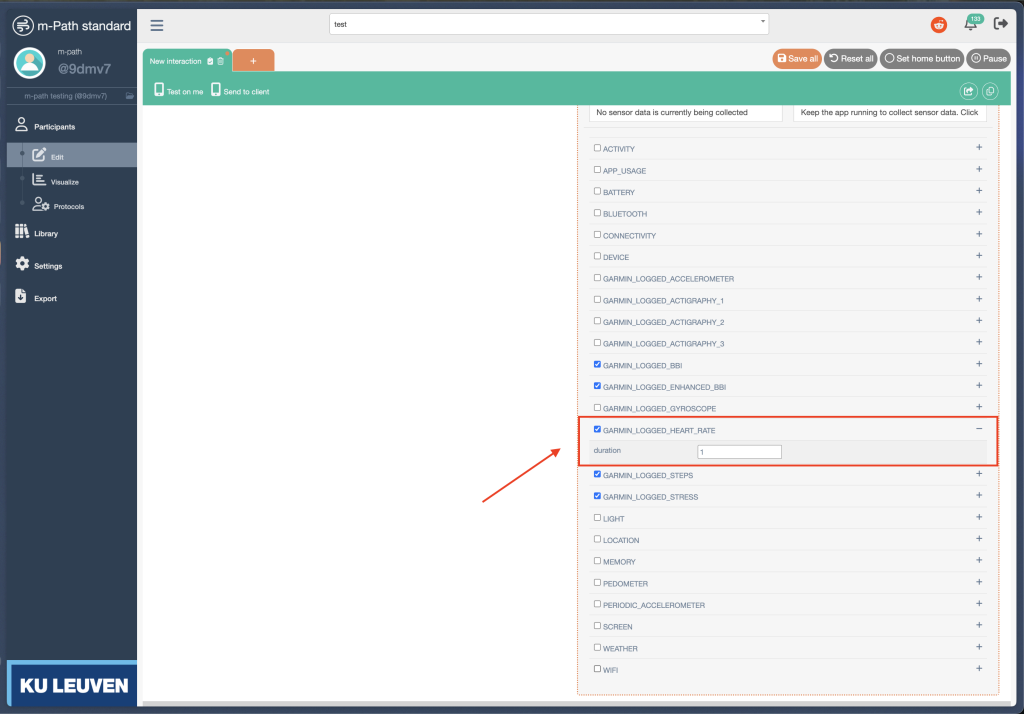Expand the LOCATION sensor options
Screen dimensions: 1024x714
pos(979,539)
